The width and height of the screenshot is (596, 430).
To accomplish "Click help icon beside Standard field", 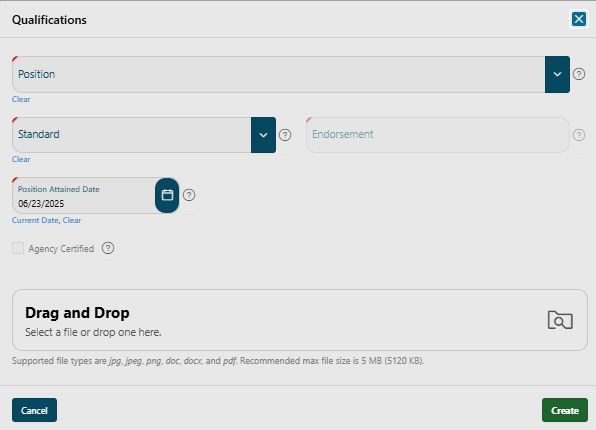I will pos(285,135).
